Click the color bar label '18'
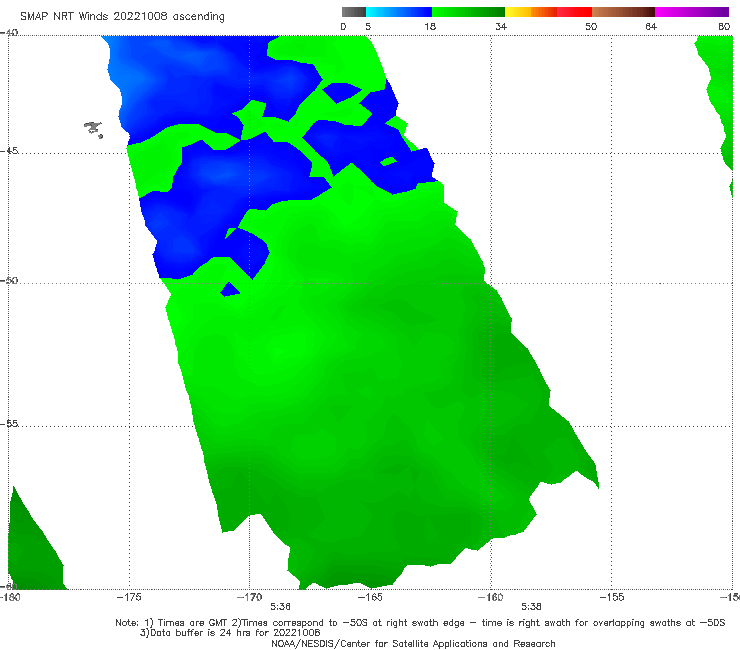Screen dimensions: 740x650 point(430,26)
